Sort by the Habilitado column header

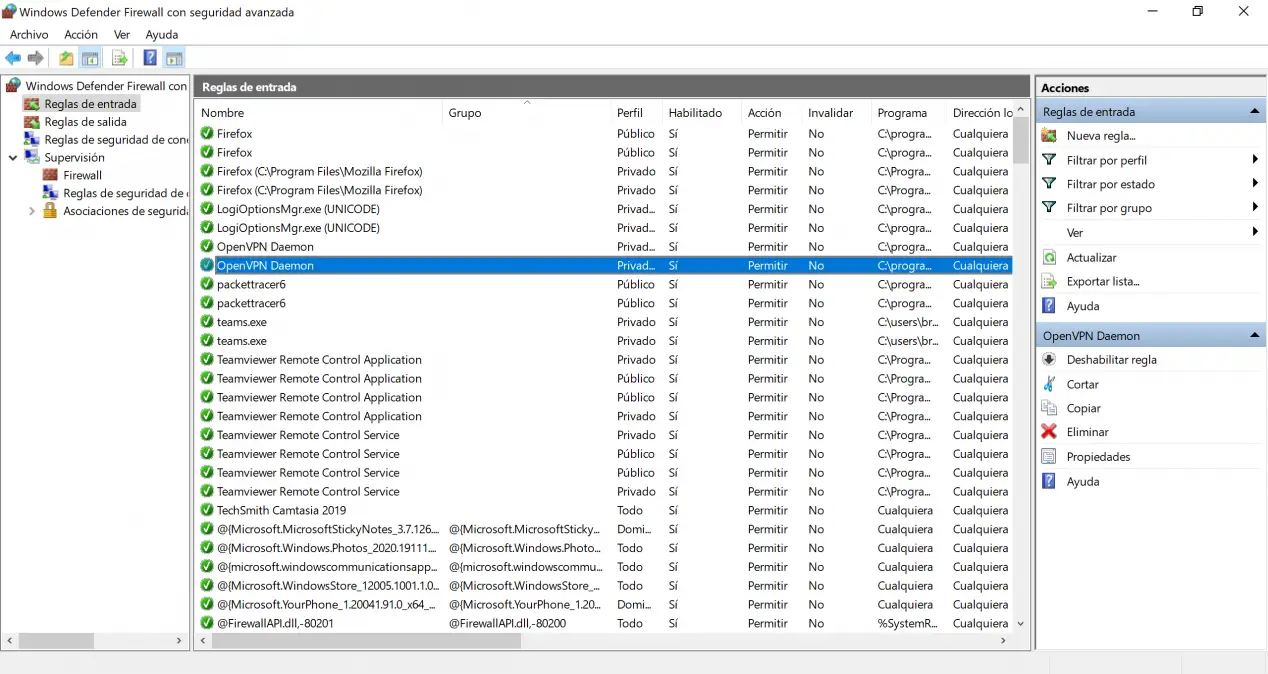tap(702, 113)
